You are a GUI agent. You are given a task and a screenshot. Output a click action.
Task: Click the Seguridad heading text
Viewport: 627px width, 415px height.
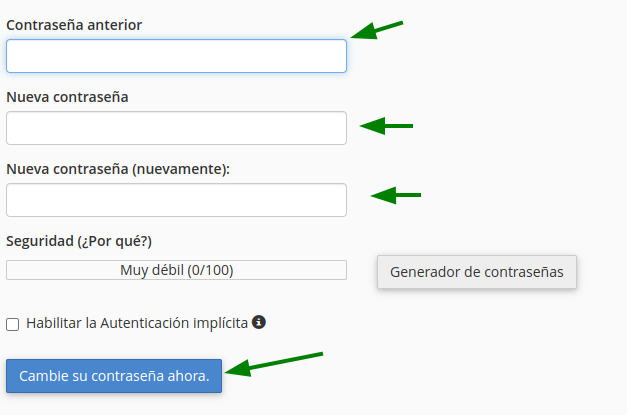(40, 241)
